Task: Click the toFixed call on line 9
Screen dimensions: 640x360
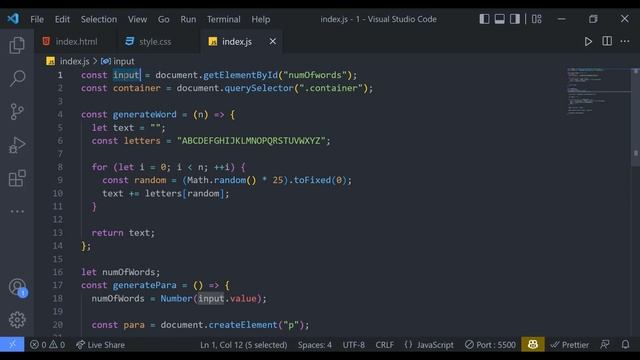Action: [312, 180]
